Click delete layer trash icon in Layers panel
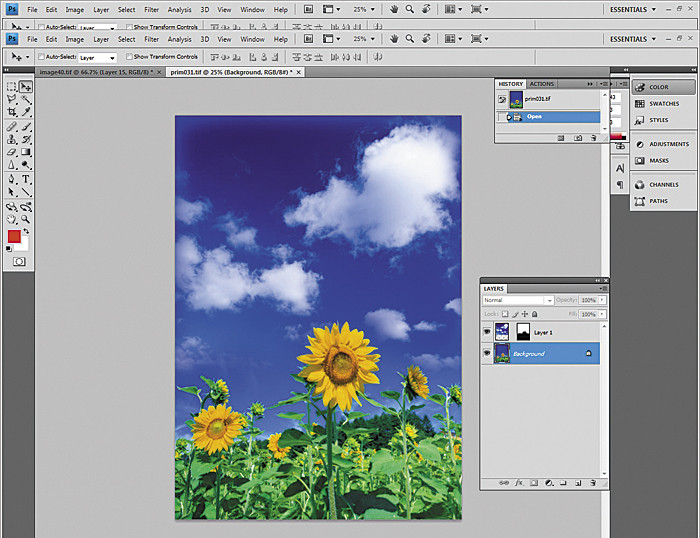The image size is (700, 538). click(x=593, y=483)
